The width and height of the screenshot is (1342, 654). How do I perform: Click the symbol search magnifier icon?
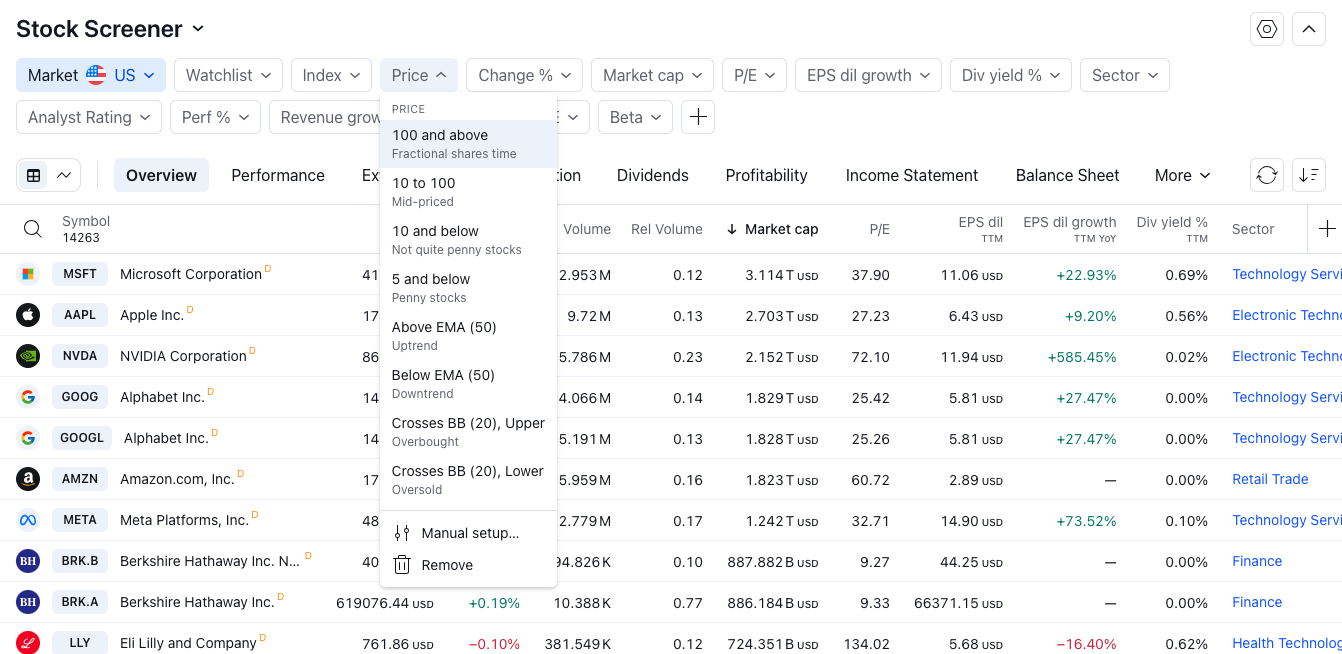click(x=33, y=229)
